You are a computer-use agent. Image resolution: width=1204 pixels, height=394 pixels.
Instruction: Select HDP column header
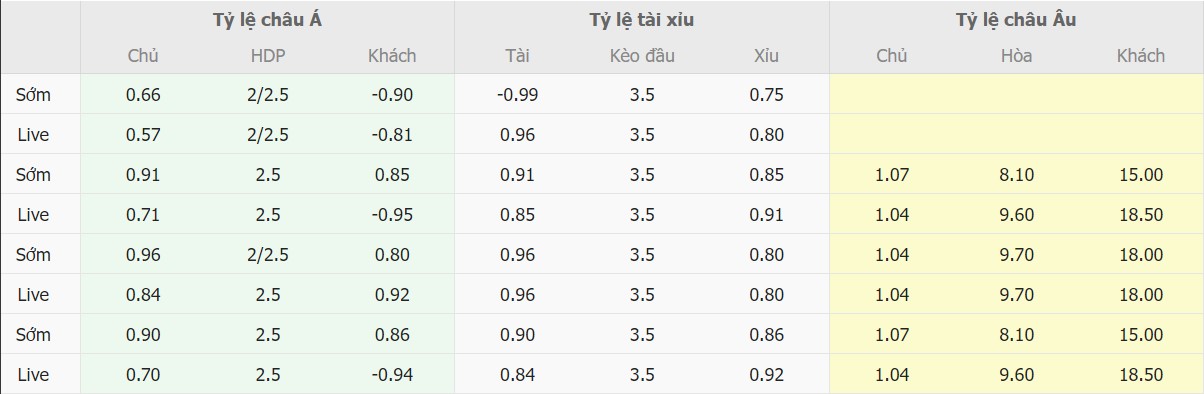[x=267, y=56]
